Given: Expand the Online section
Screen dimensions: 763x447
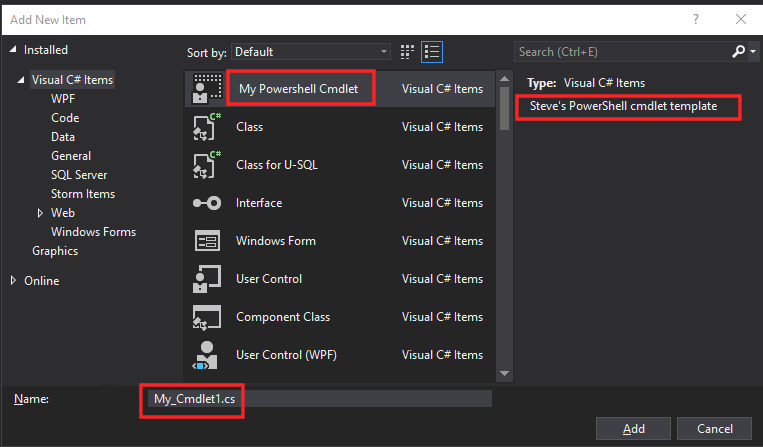Looking at the screenshot, I should pos(13,281).
